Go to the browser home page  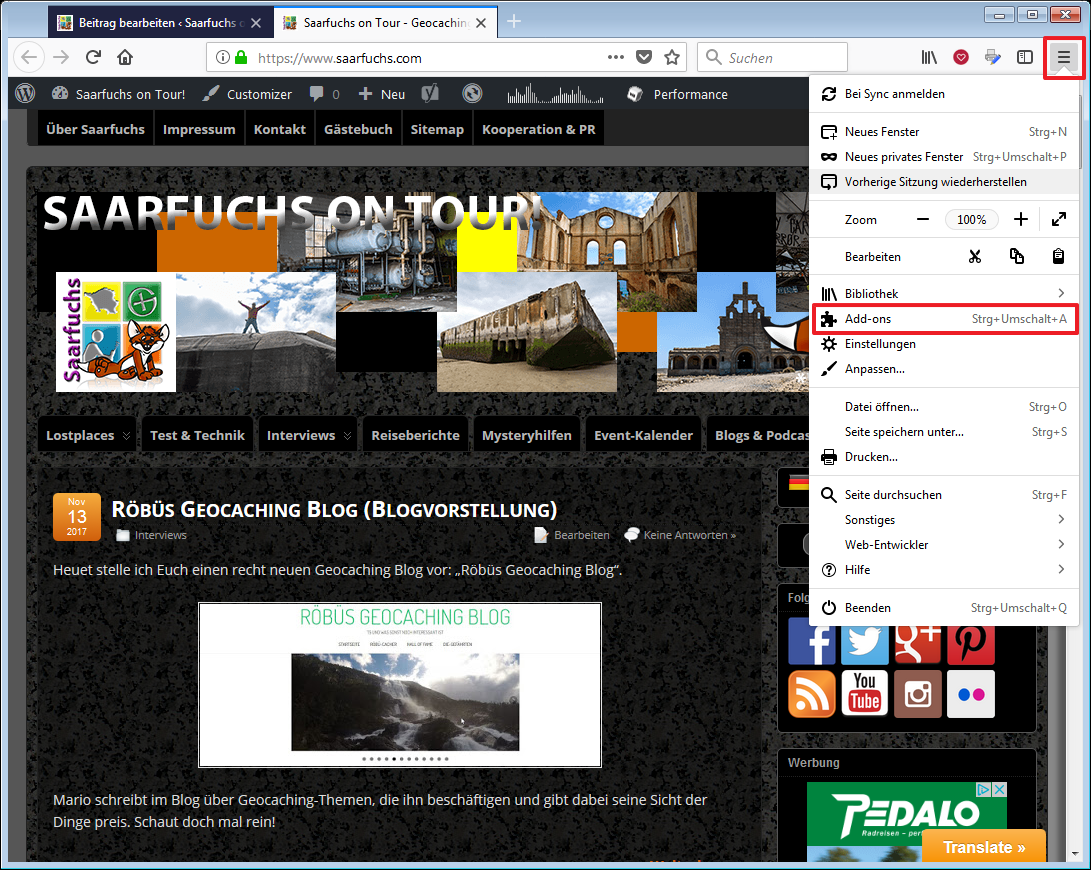click(125, 58)
